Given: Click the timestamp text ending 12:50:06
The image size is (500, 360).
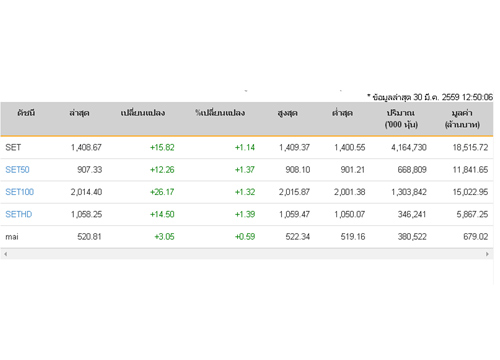Looking at the screenshot, I should pos(430,97).
